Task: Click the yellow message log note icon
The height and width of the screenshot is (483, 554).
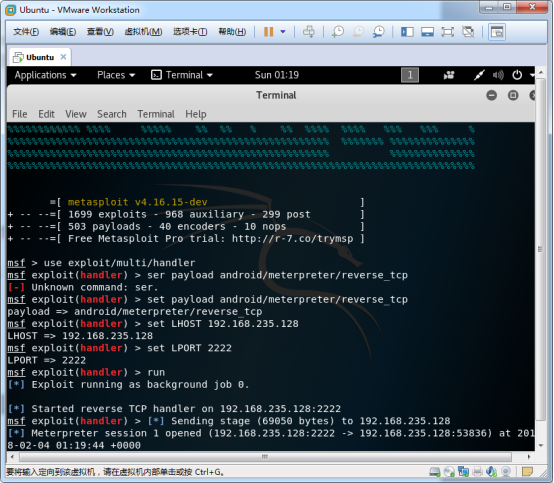Action: [527, 472]
